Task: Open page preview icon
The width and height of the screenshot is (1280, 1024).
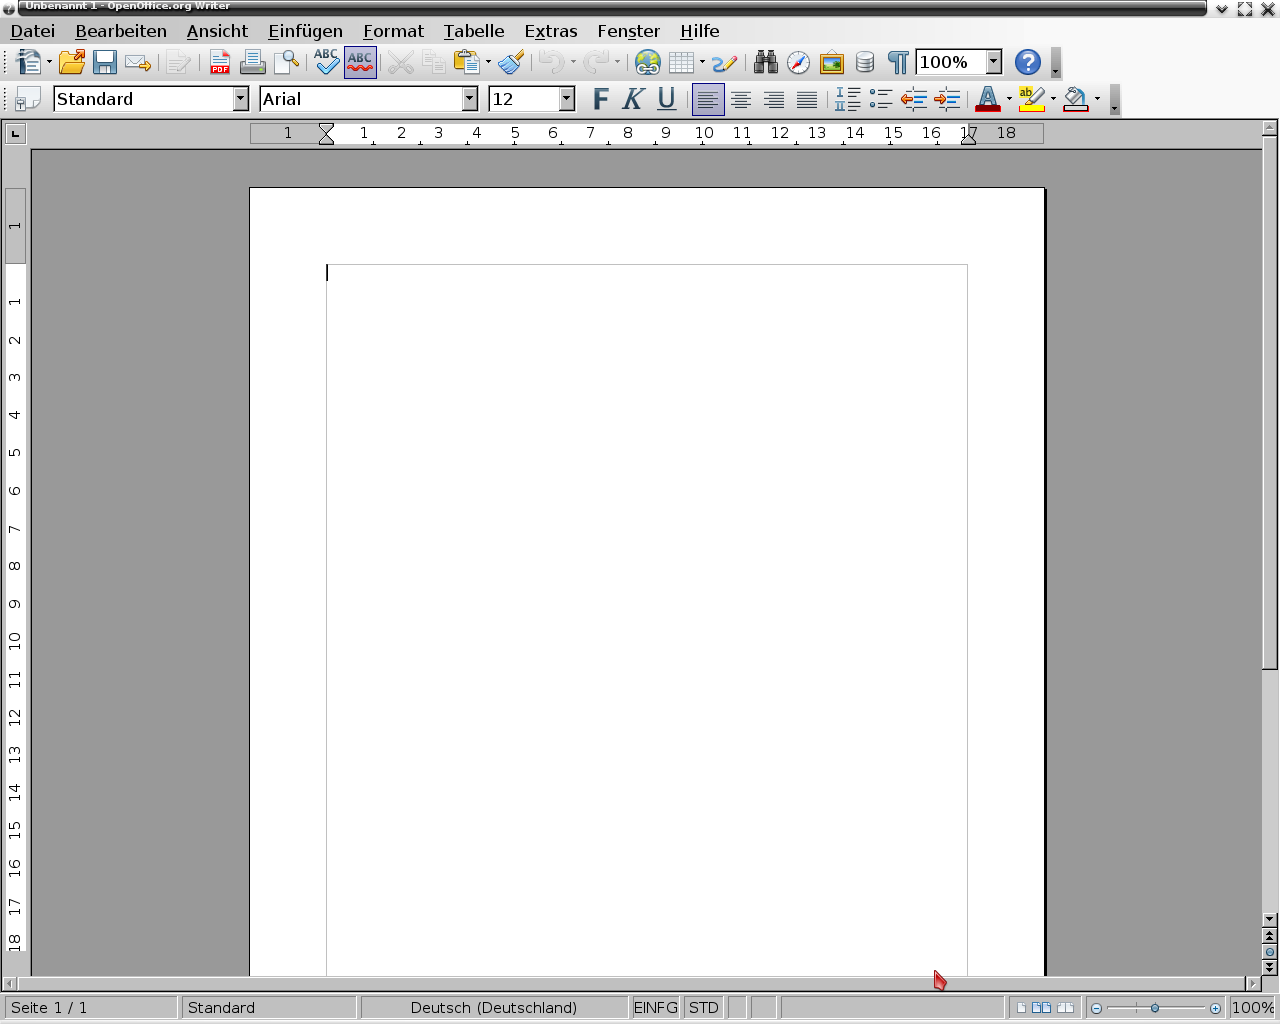Action: point(287,62)
